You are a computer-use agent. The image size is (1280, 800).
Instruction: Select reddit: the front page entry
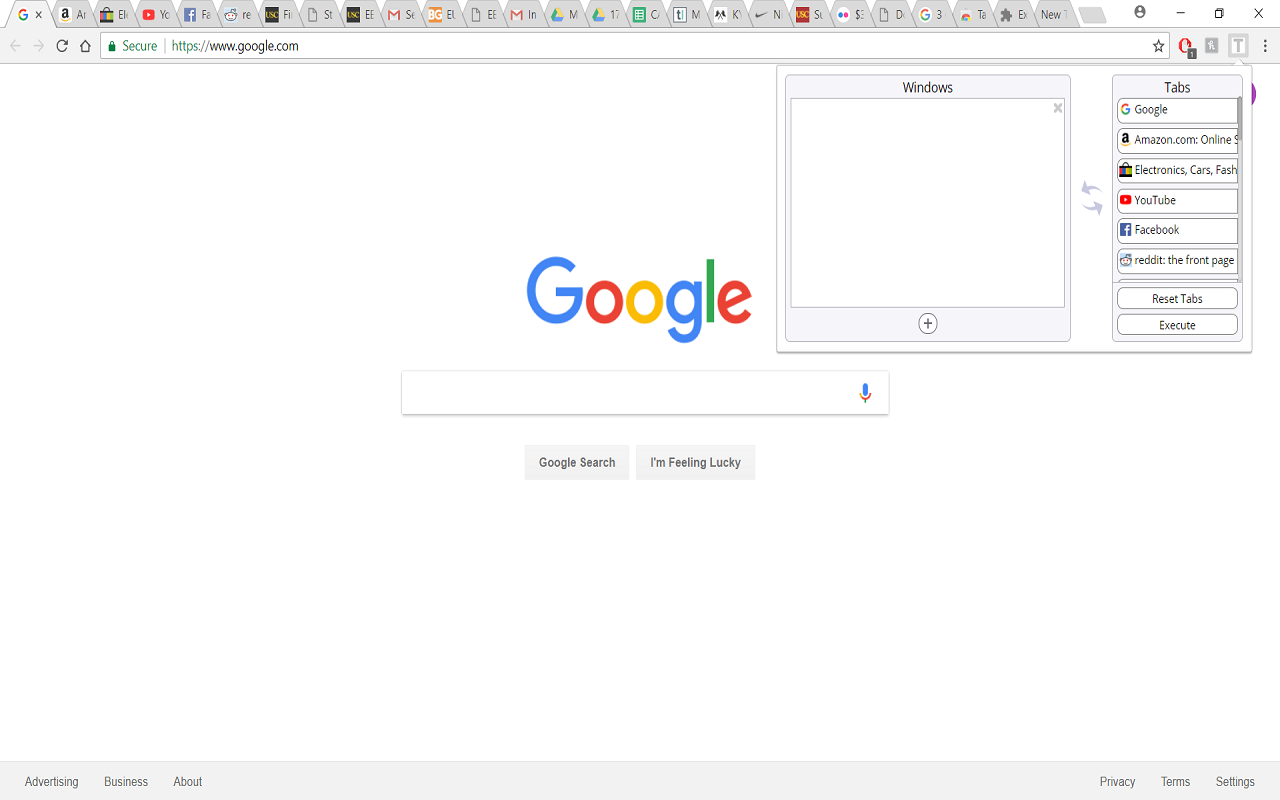pos(1177,260)
